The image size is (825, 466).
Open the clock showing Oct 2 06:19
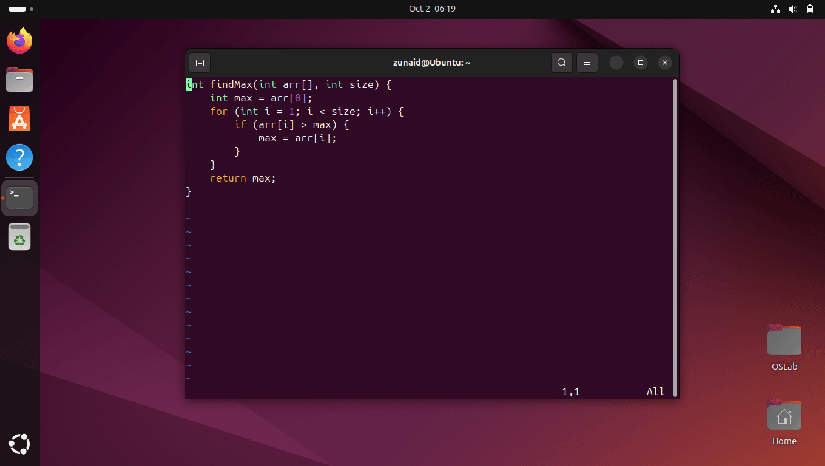tap(432, 9)
